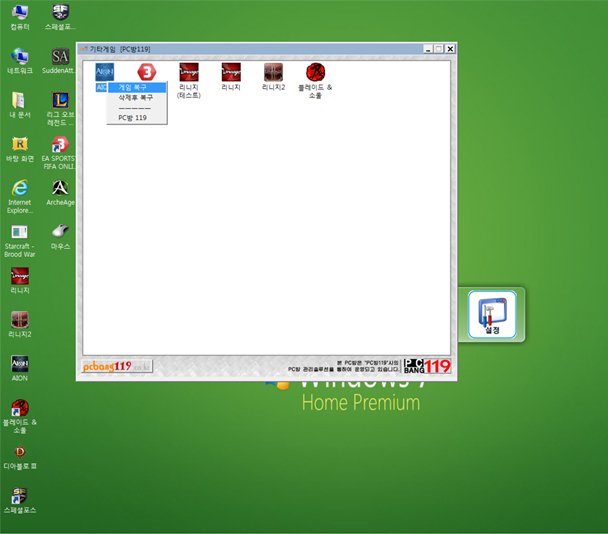Select 스페셜포... icon at top of desktop
608x534 pixels.
[60, 17]
